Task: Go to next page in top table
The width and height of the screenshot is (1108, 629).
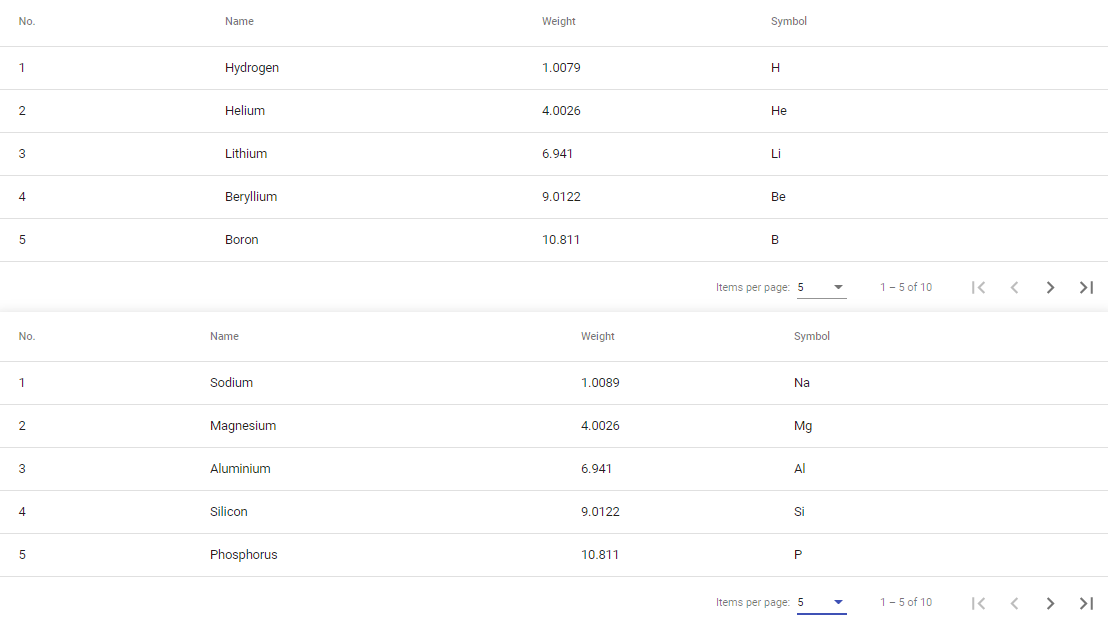Action: point(1050,287)
